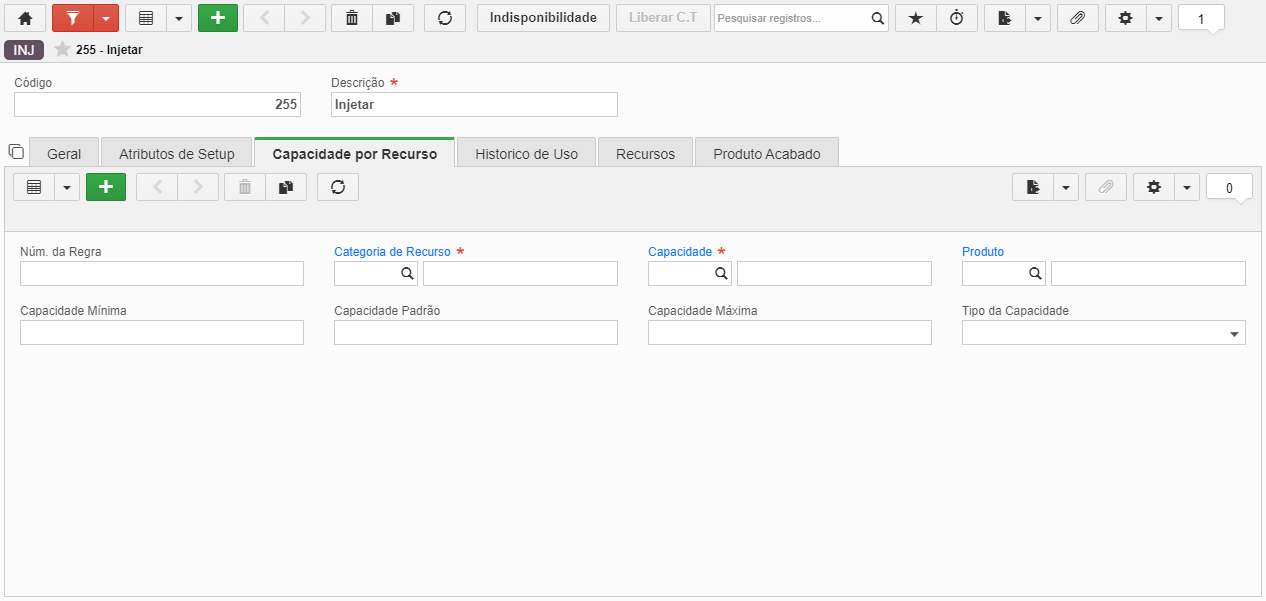Open the Historico de Uso tab
The image size is (1266, 601).
526,153
